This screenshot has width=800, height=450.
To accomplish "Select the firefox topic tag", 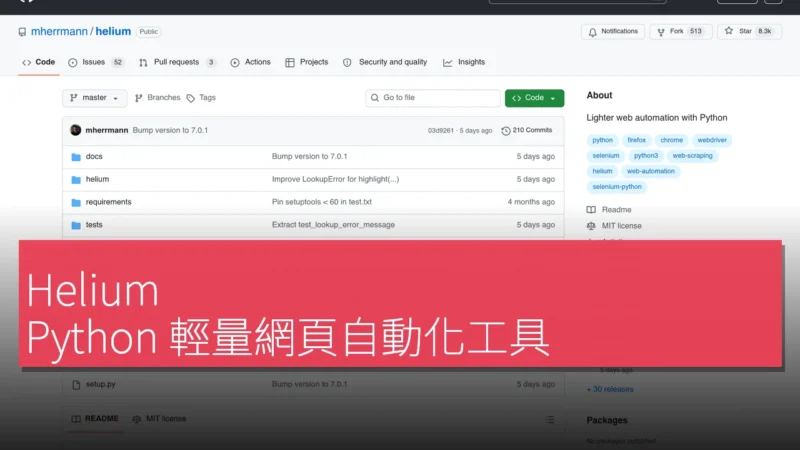I will point(636,140).
